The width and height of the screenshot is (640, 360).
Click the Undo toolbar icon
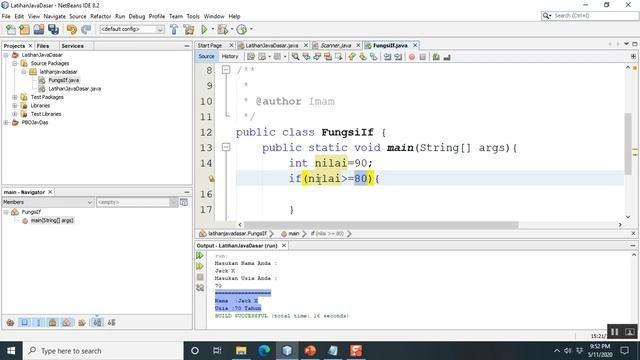[72, 29]
